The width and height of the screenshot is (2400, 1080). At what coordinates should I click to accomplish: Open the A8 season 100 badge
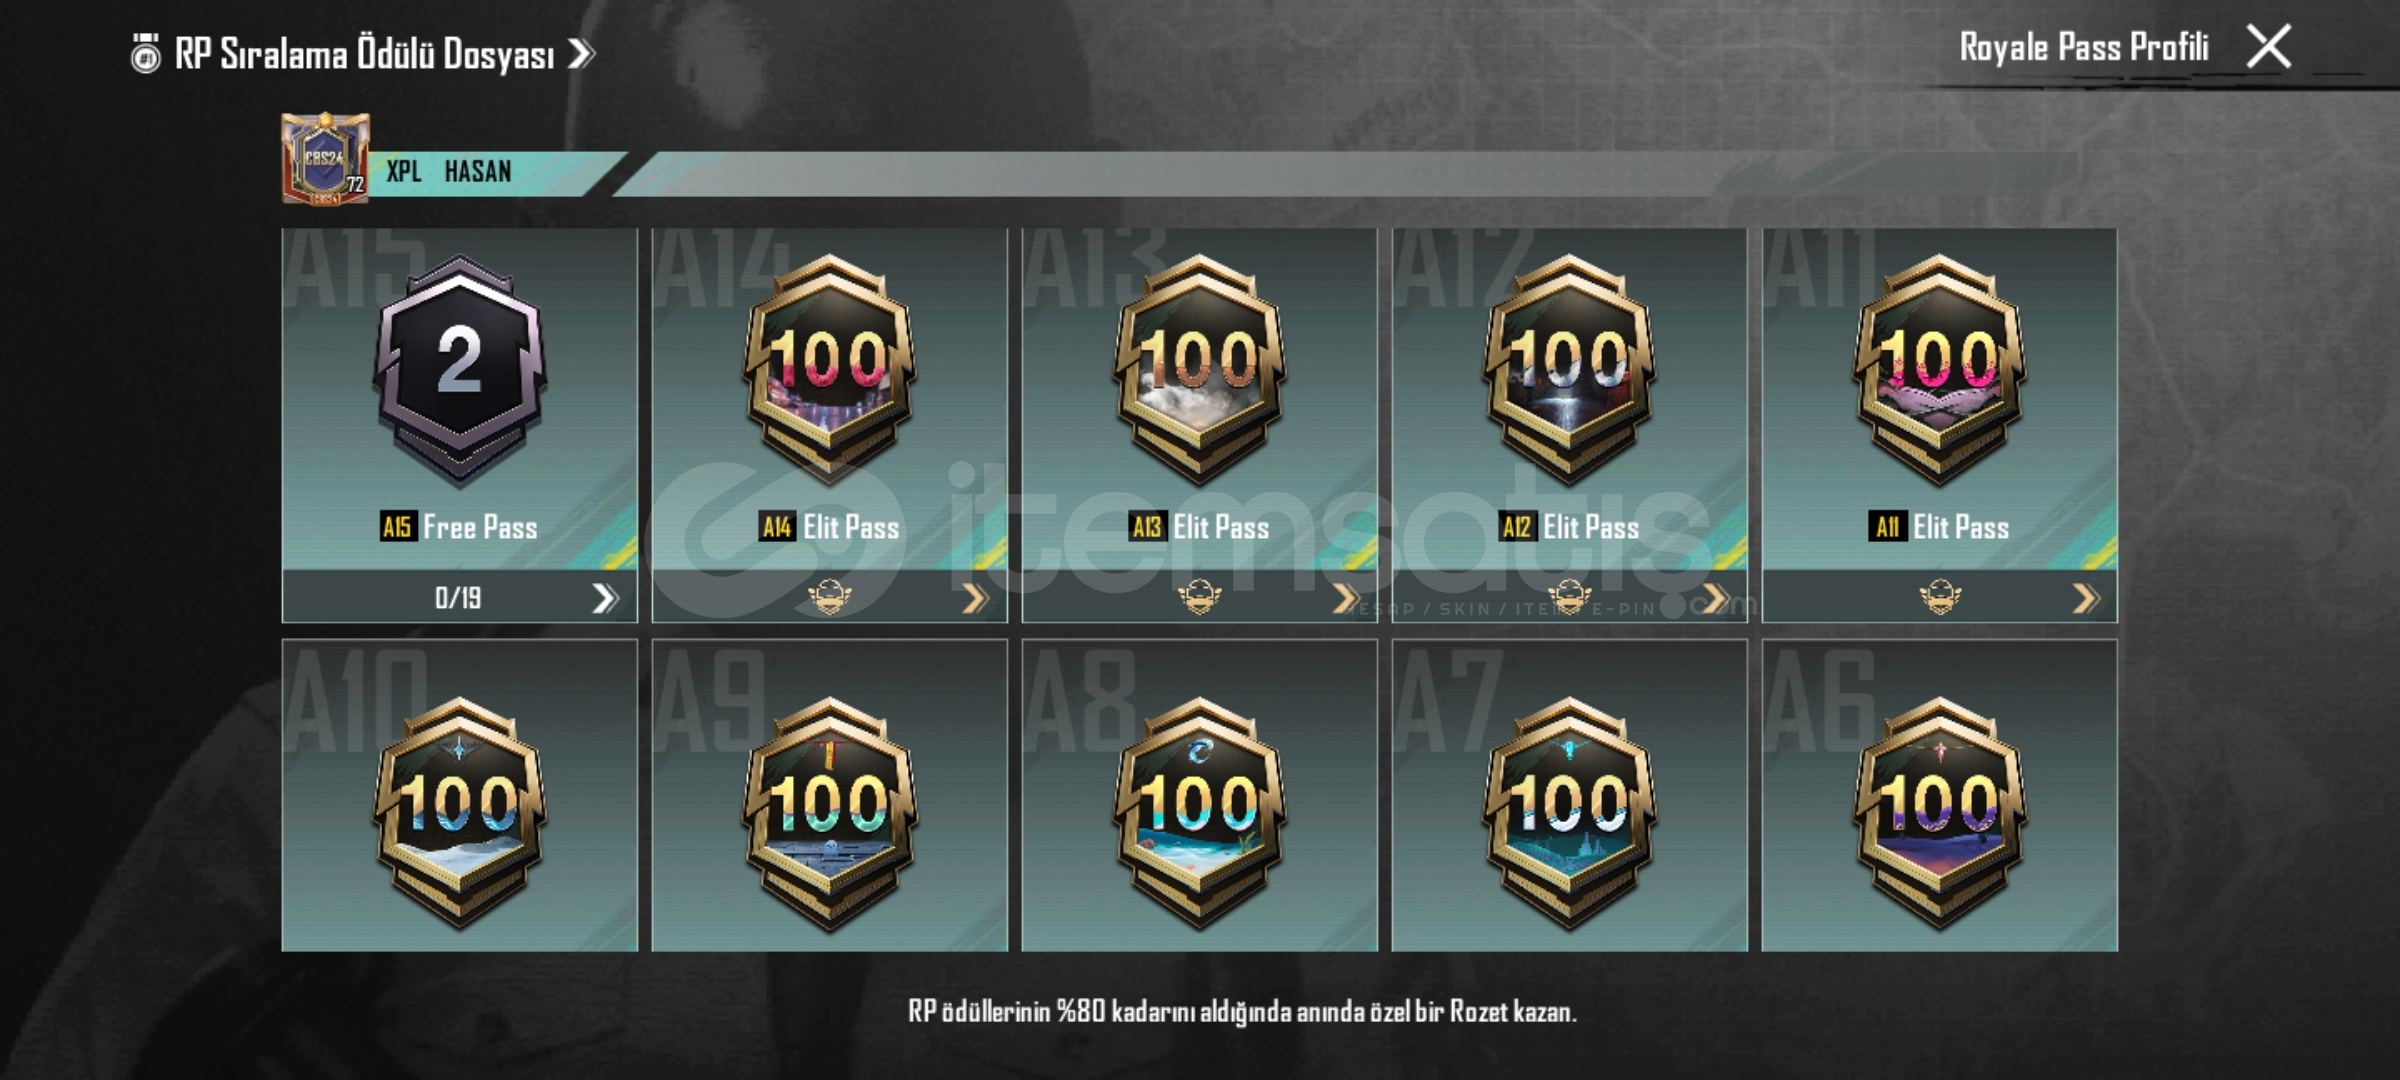click(1199, 814)
